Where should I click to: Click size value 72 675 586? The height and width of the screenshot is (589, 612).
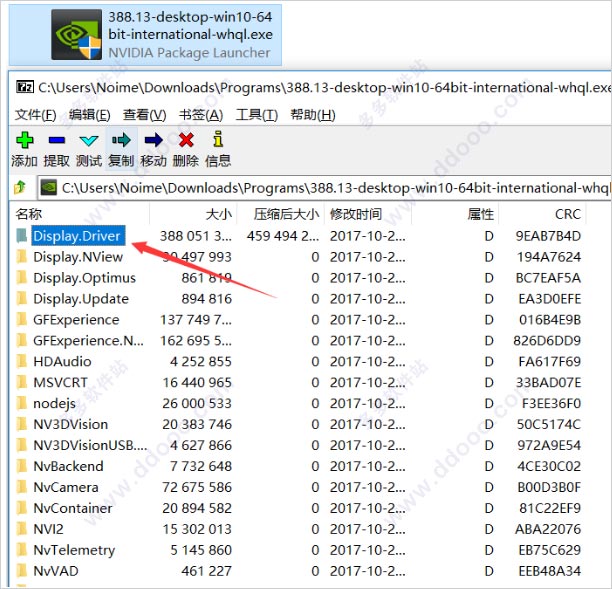pos(197,487)
